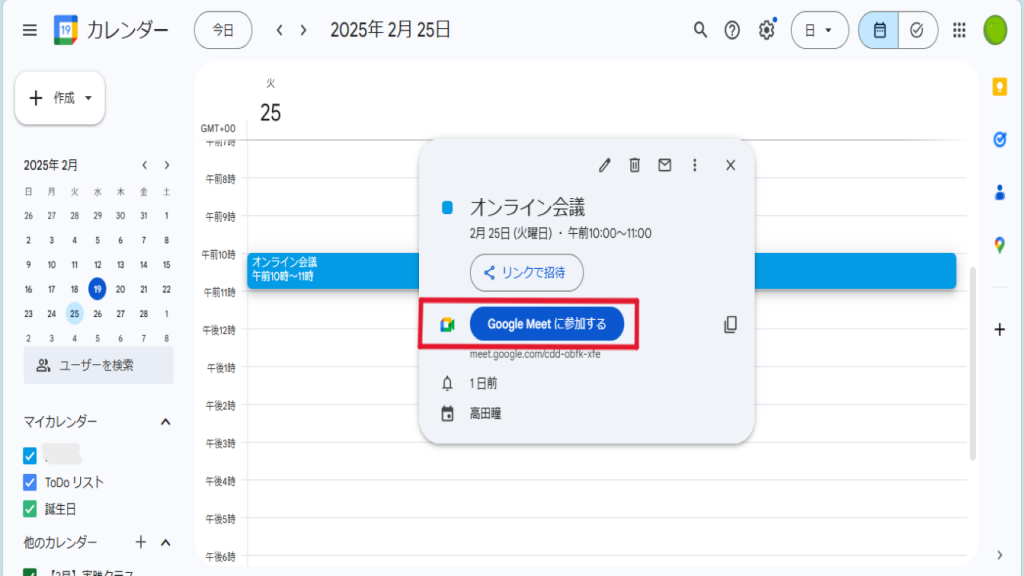The image size is (1024, 576).
Task: Close the event details popup
Action: point(731,165)
